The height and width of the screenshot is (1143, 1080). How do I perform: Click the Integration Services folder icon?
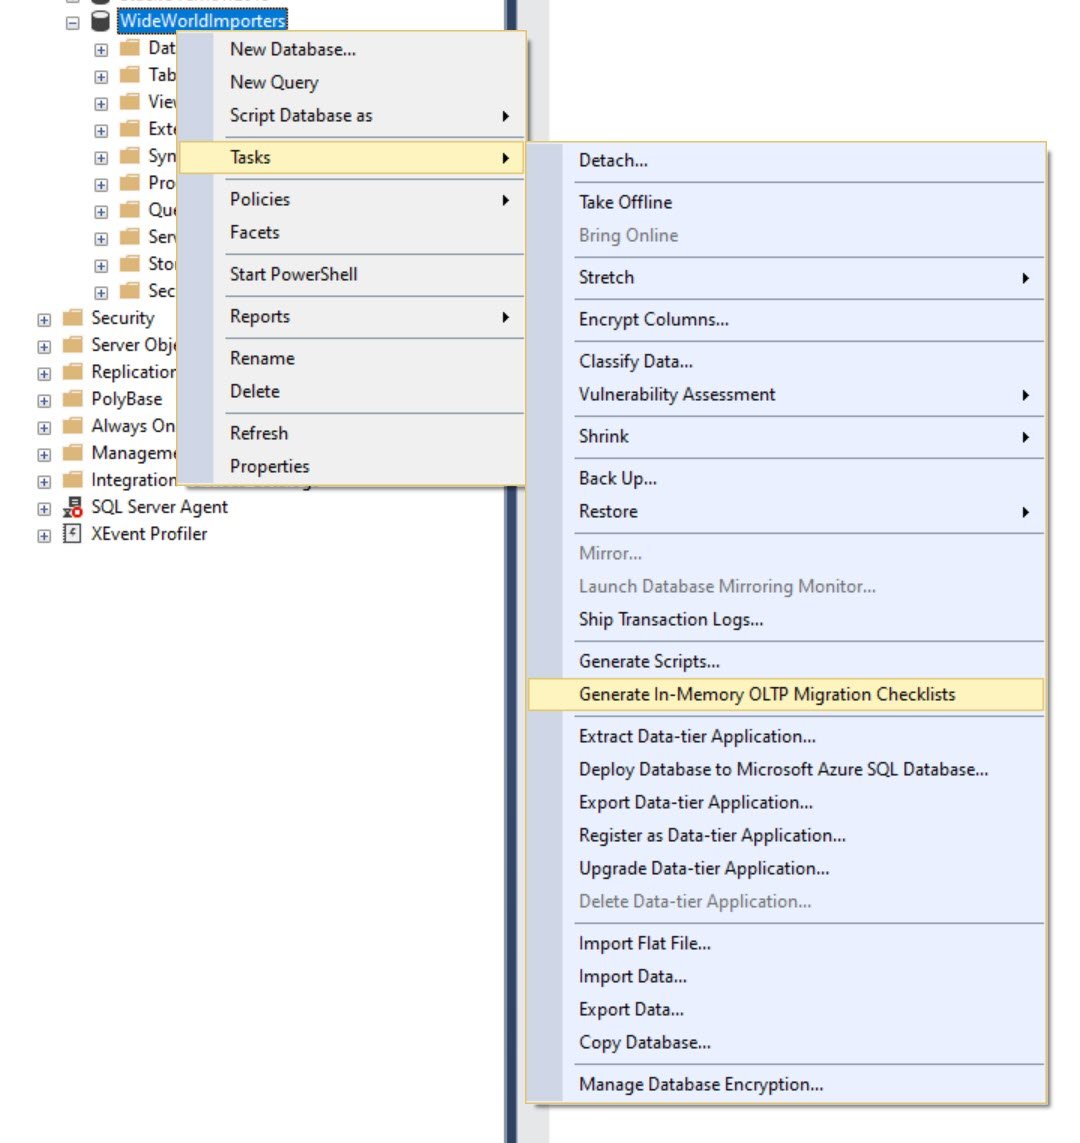pyautogui.click(x=72, y=480)
